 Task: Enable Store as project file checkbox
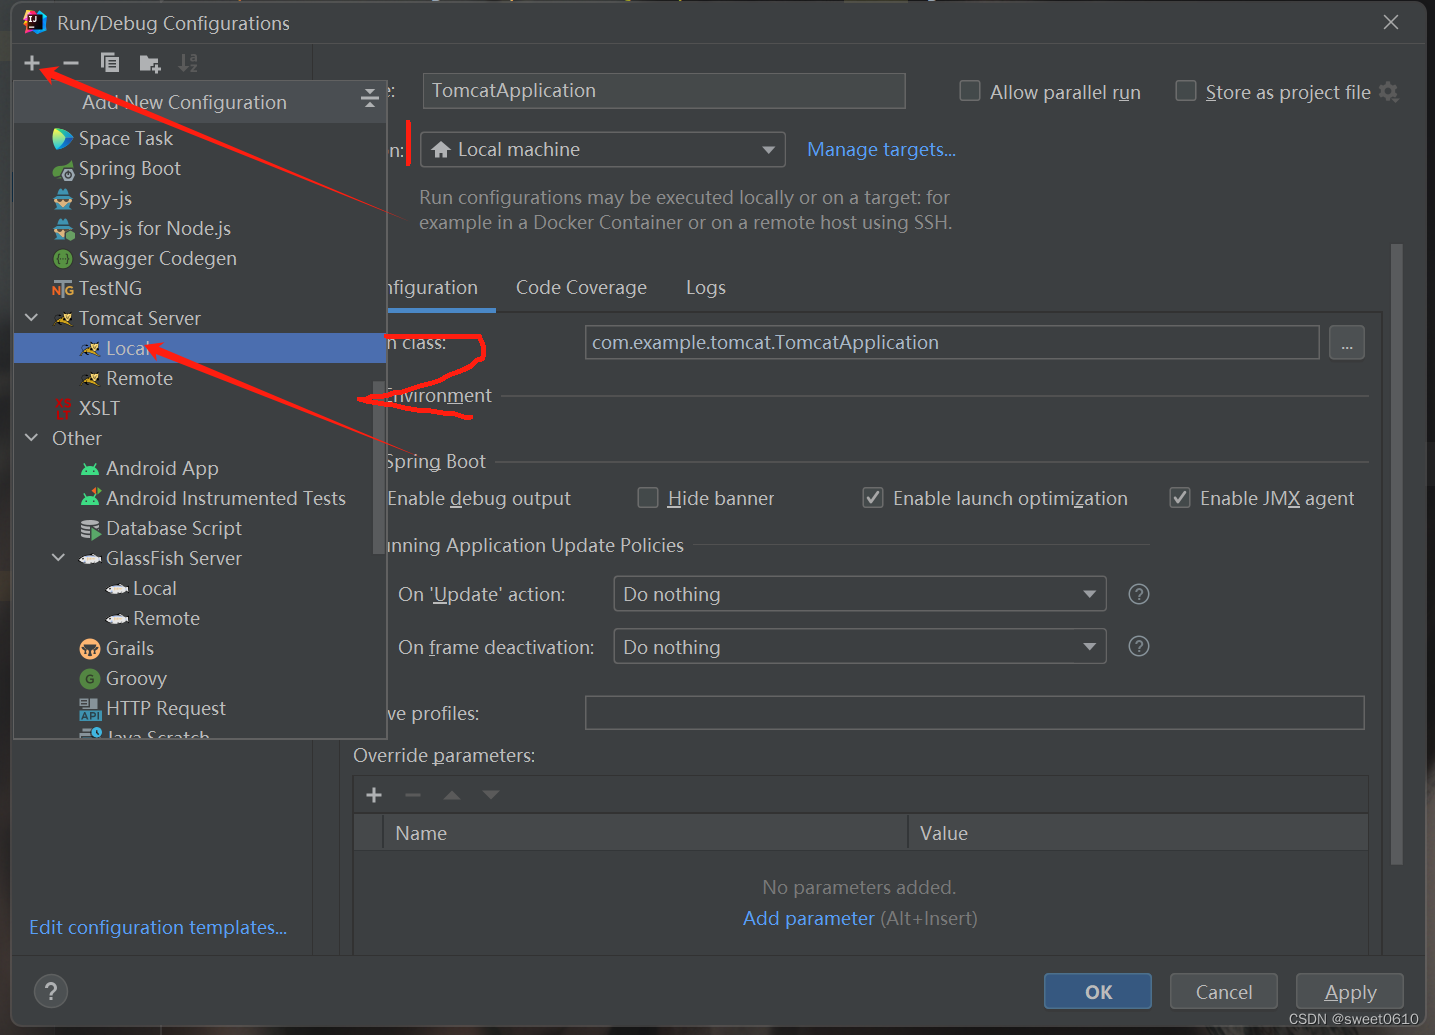pyautogui.click(x=1185, y=91)
